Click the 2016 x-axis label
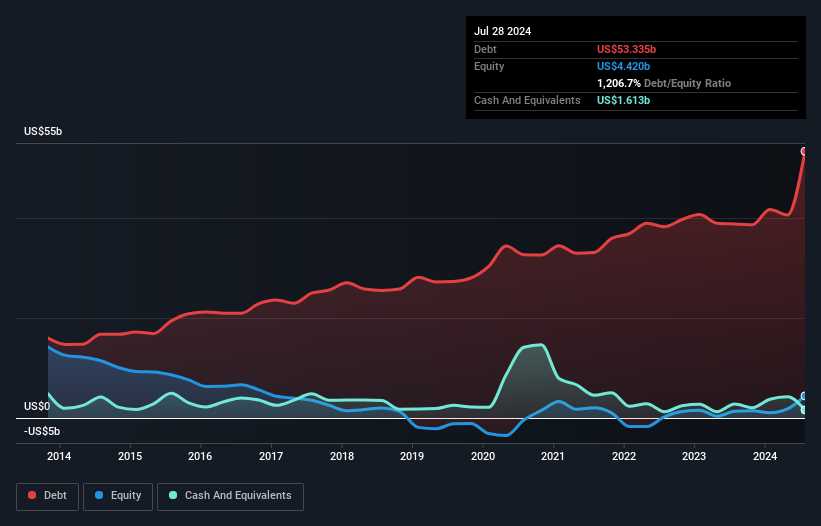821x526 pixels. [x=200, y=456]
